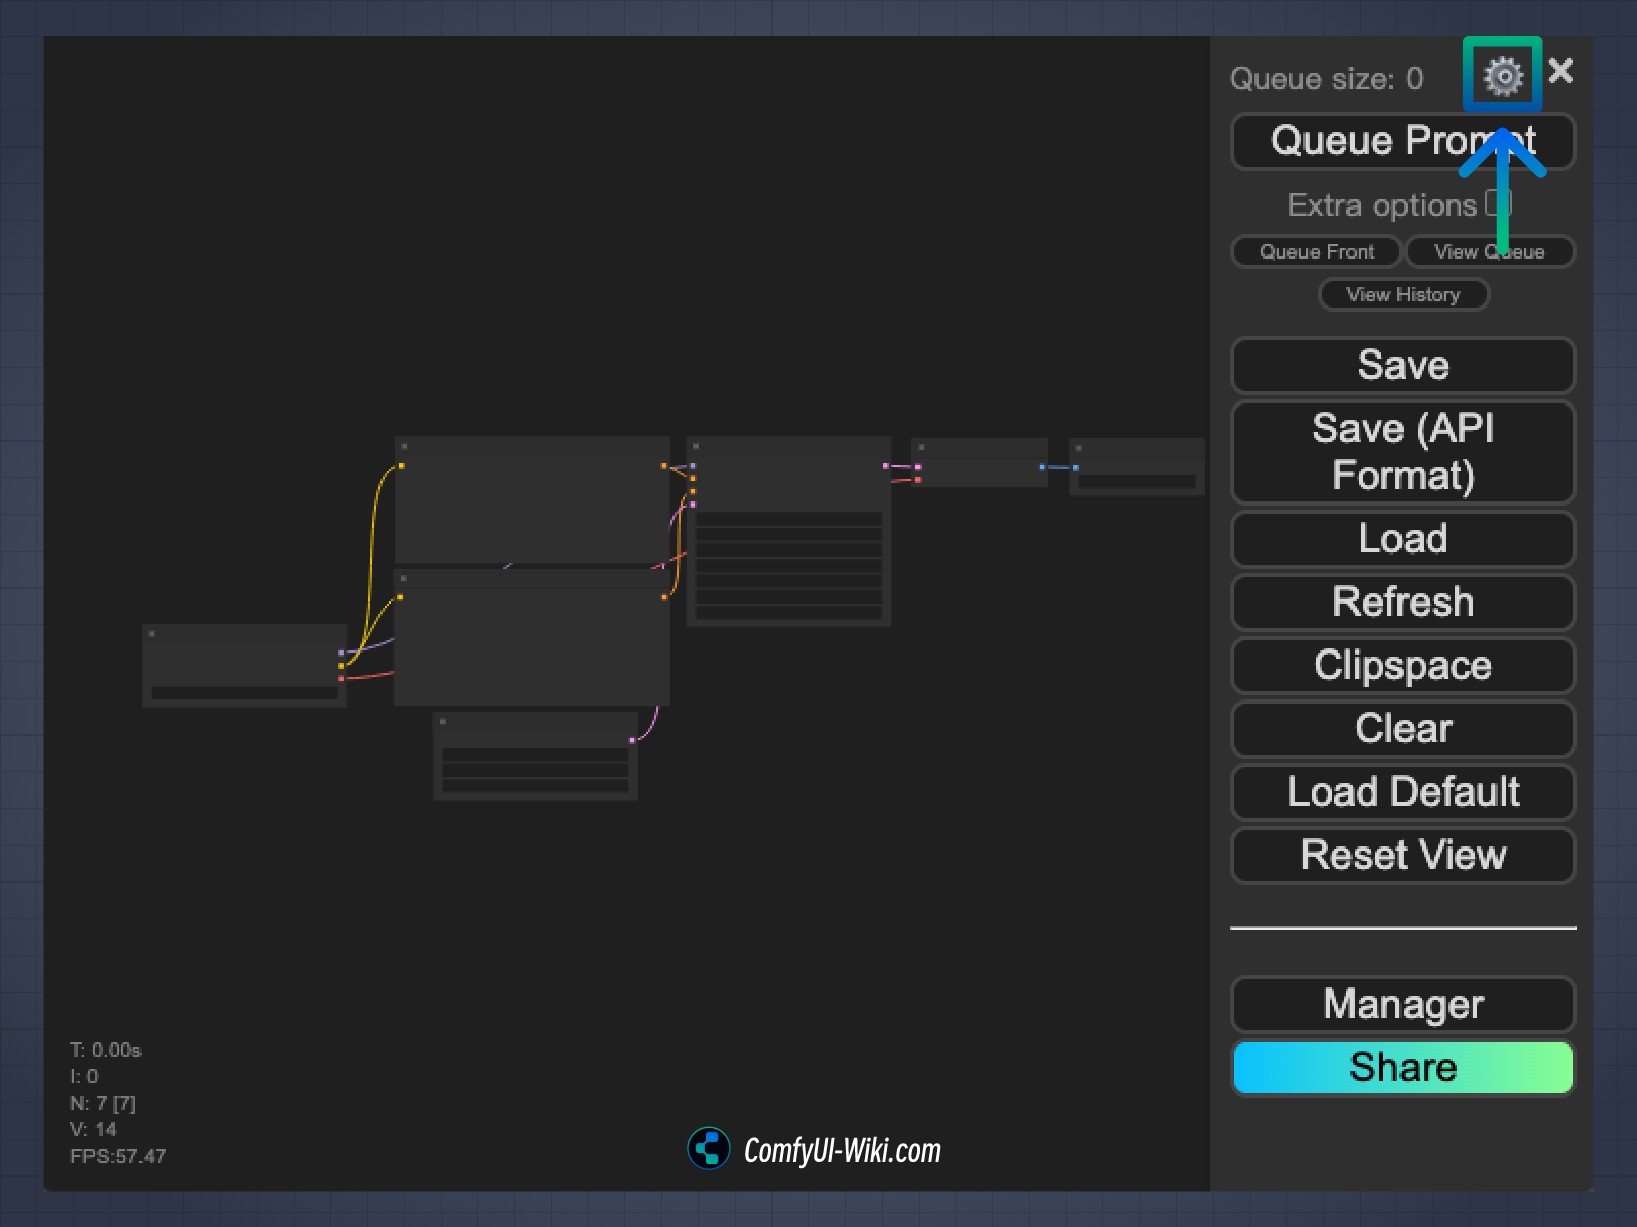Click the V: 14 readout
1637x1227 pixels.
coord(93,1129)
